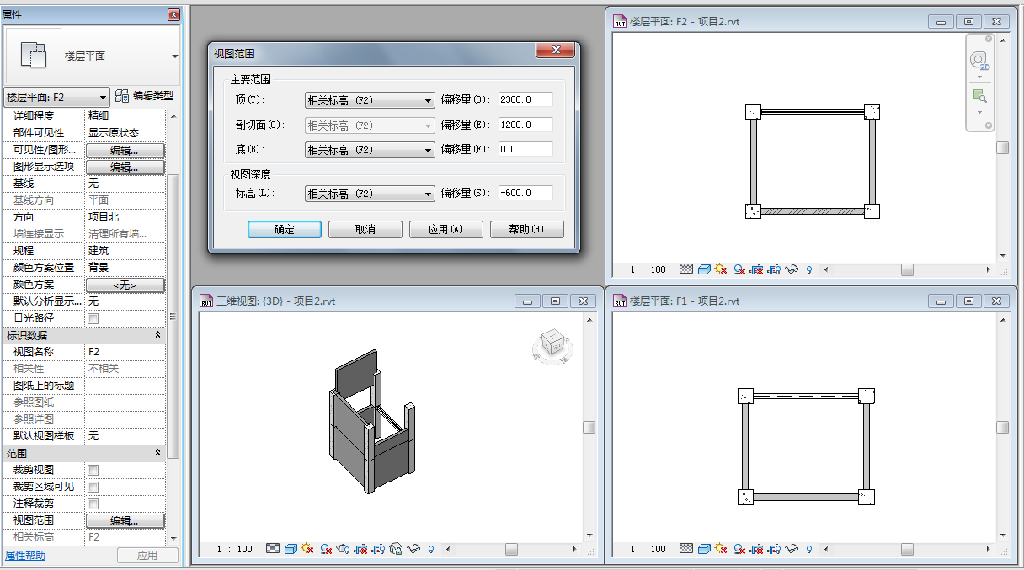Toggle crop view in 3D view bar
1024x570 pixels.
(360, 549)
